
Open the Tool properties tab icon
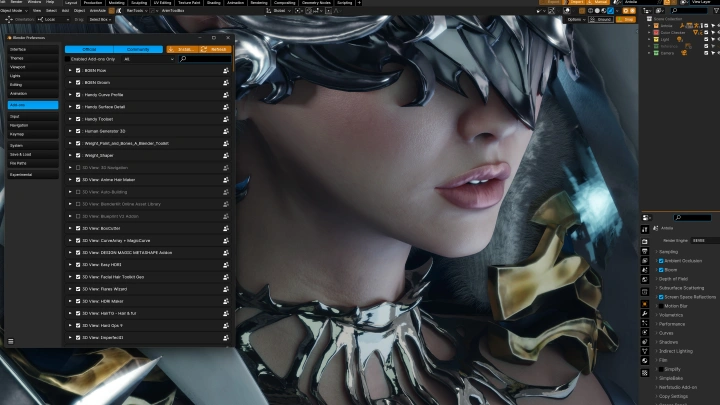(x=645, y=229)
